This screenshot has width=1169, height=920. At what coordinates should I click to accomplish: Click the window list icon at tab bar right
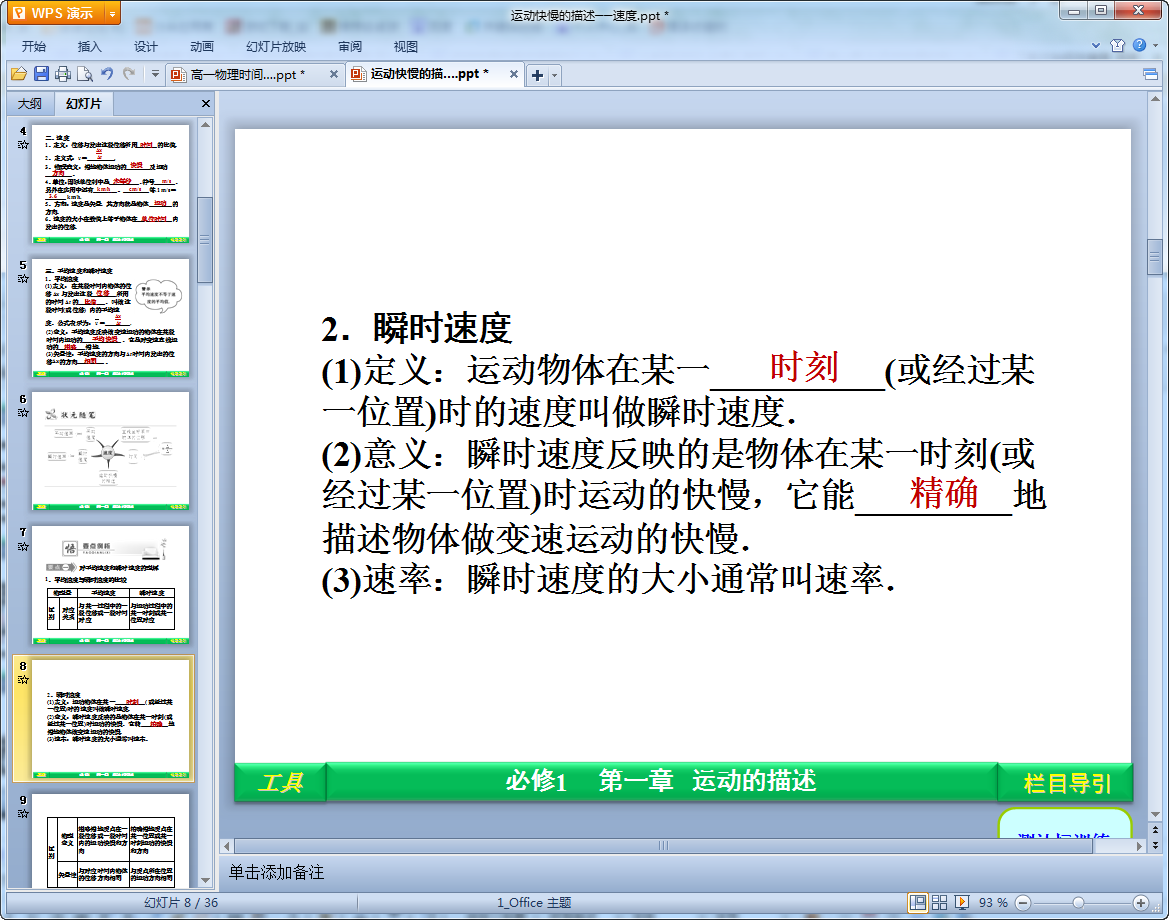pos(1150,74)
